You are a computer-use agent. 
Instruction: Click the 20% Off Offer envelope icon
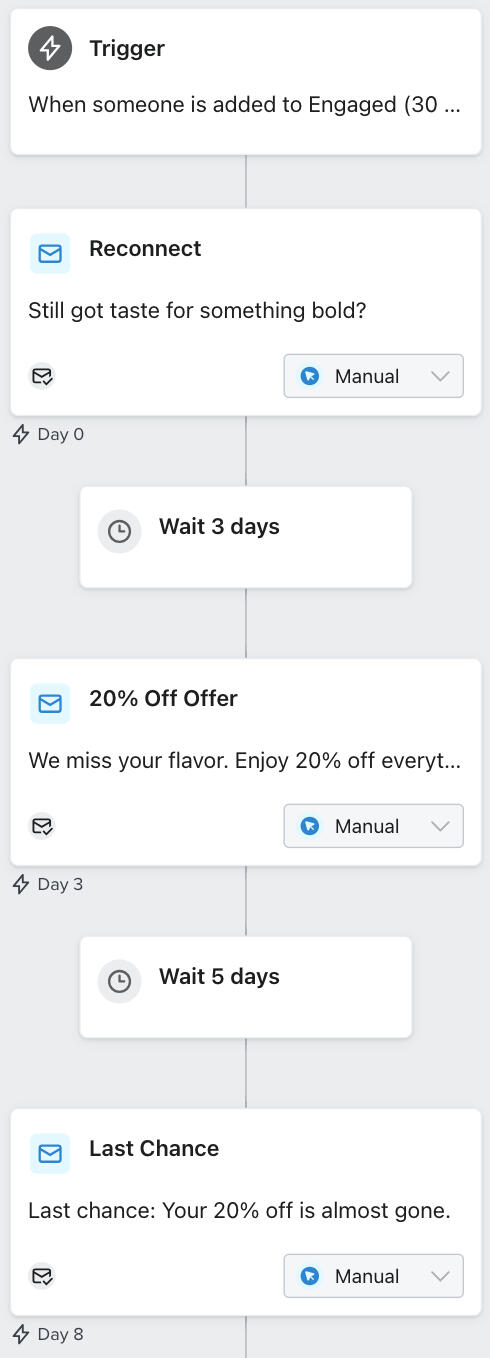50,703
